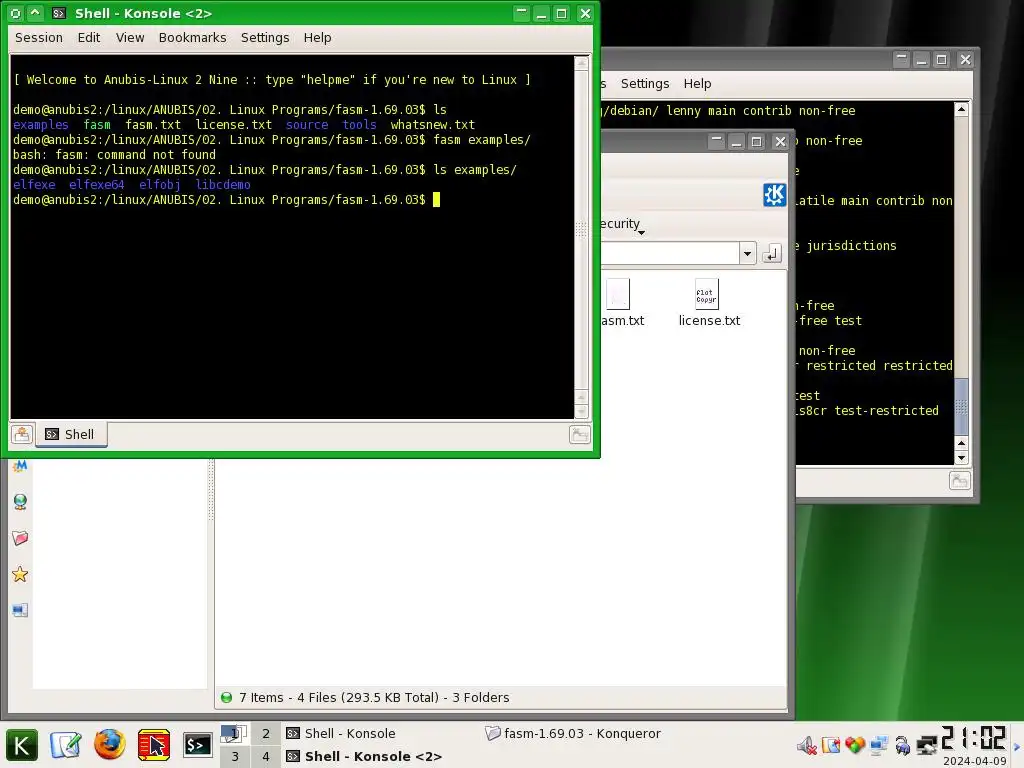Open the blue computer icon in Konqueror sidebar
The image size is (1024, 768).
tap(20, 611)
